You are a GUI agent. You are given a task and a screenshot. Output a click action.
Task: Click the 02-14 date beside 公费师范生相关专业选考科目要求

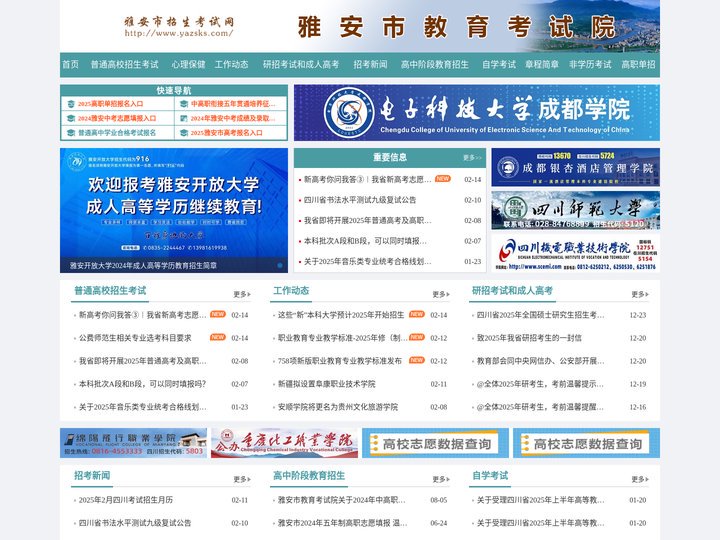click(240, 338)
